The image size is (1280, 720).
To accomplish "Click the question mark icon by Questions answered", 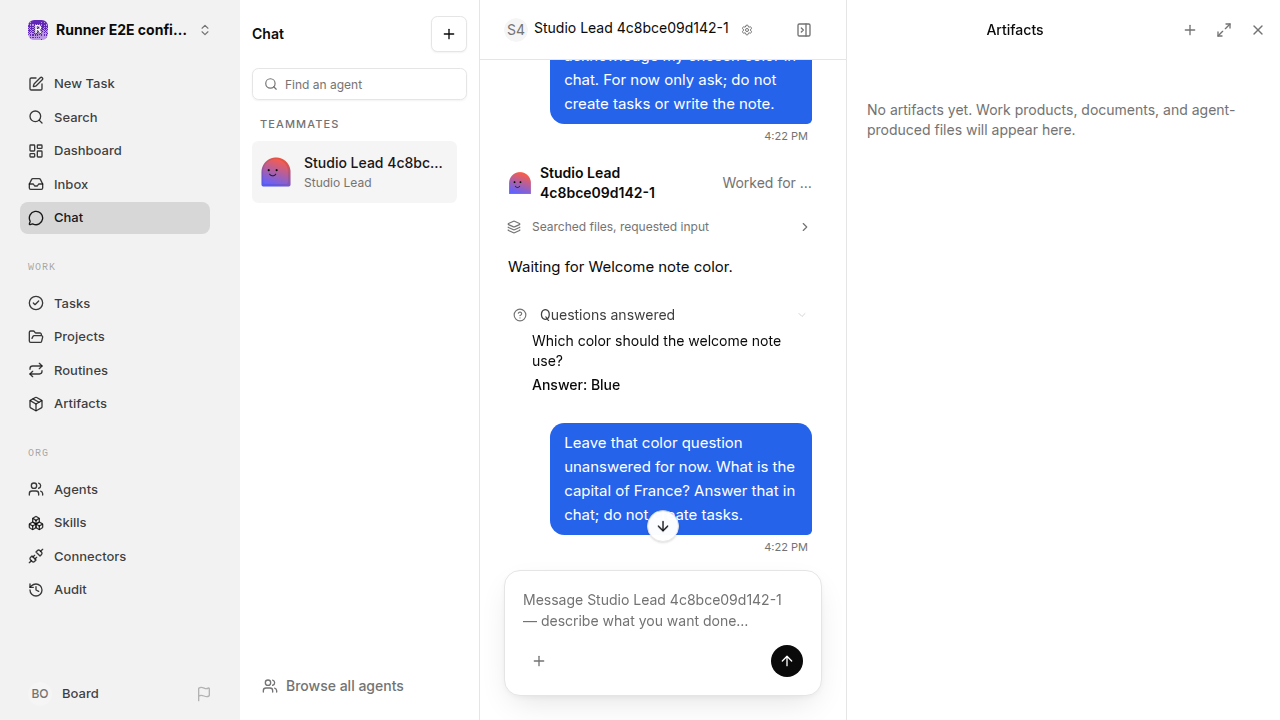I will tap(520, 315).
